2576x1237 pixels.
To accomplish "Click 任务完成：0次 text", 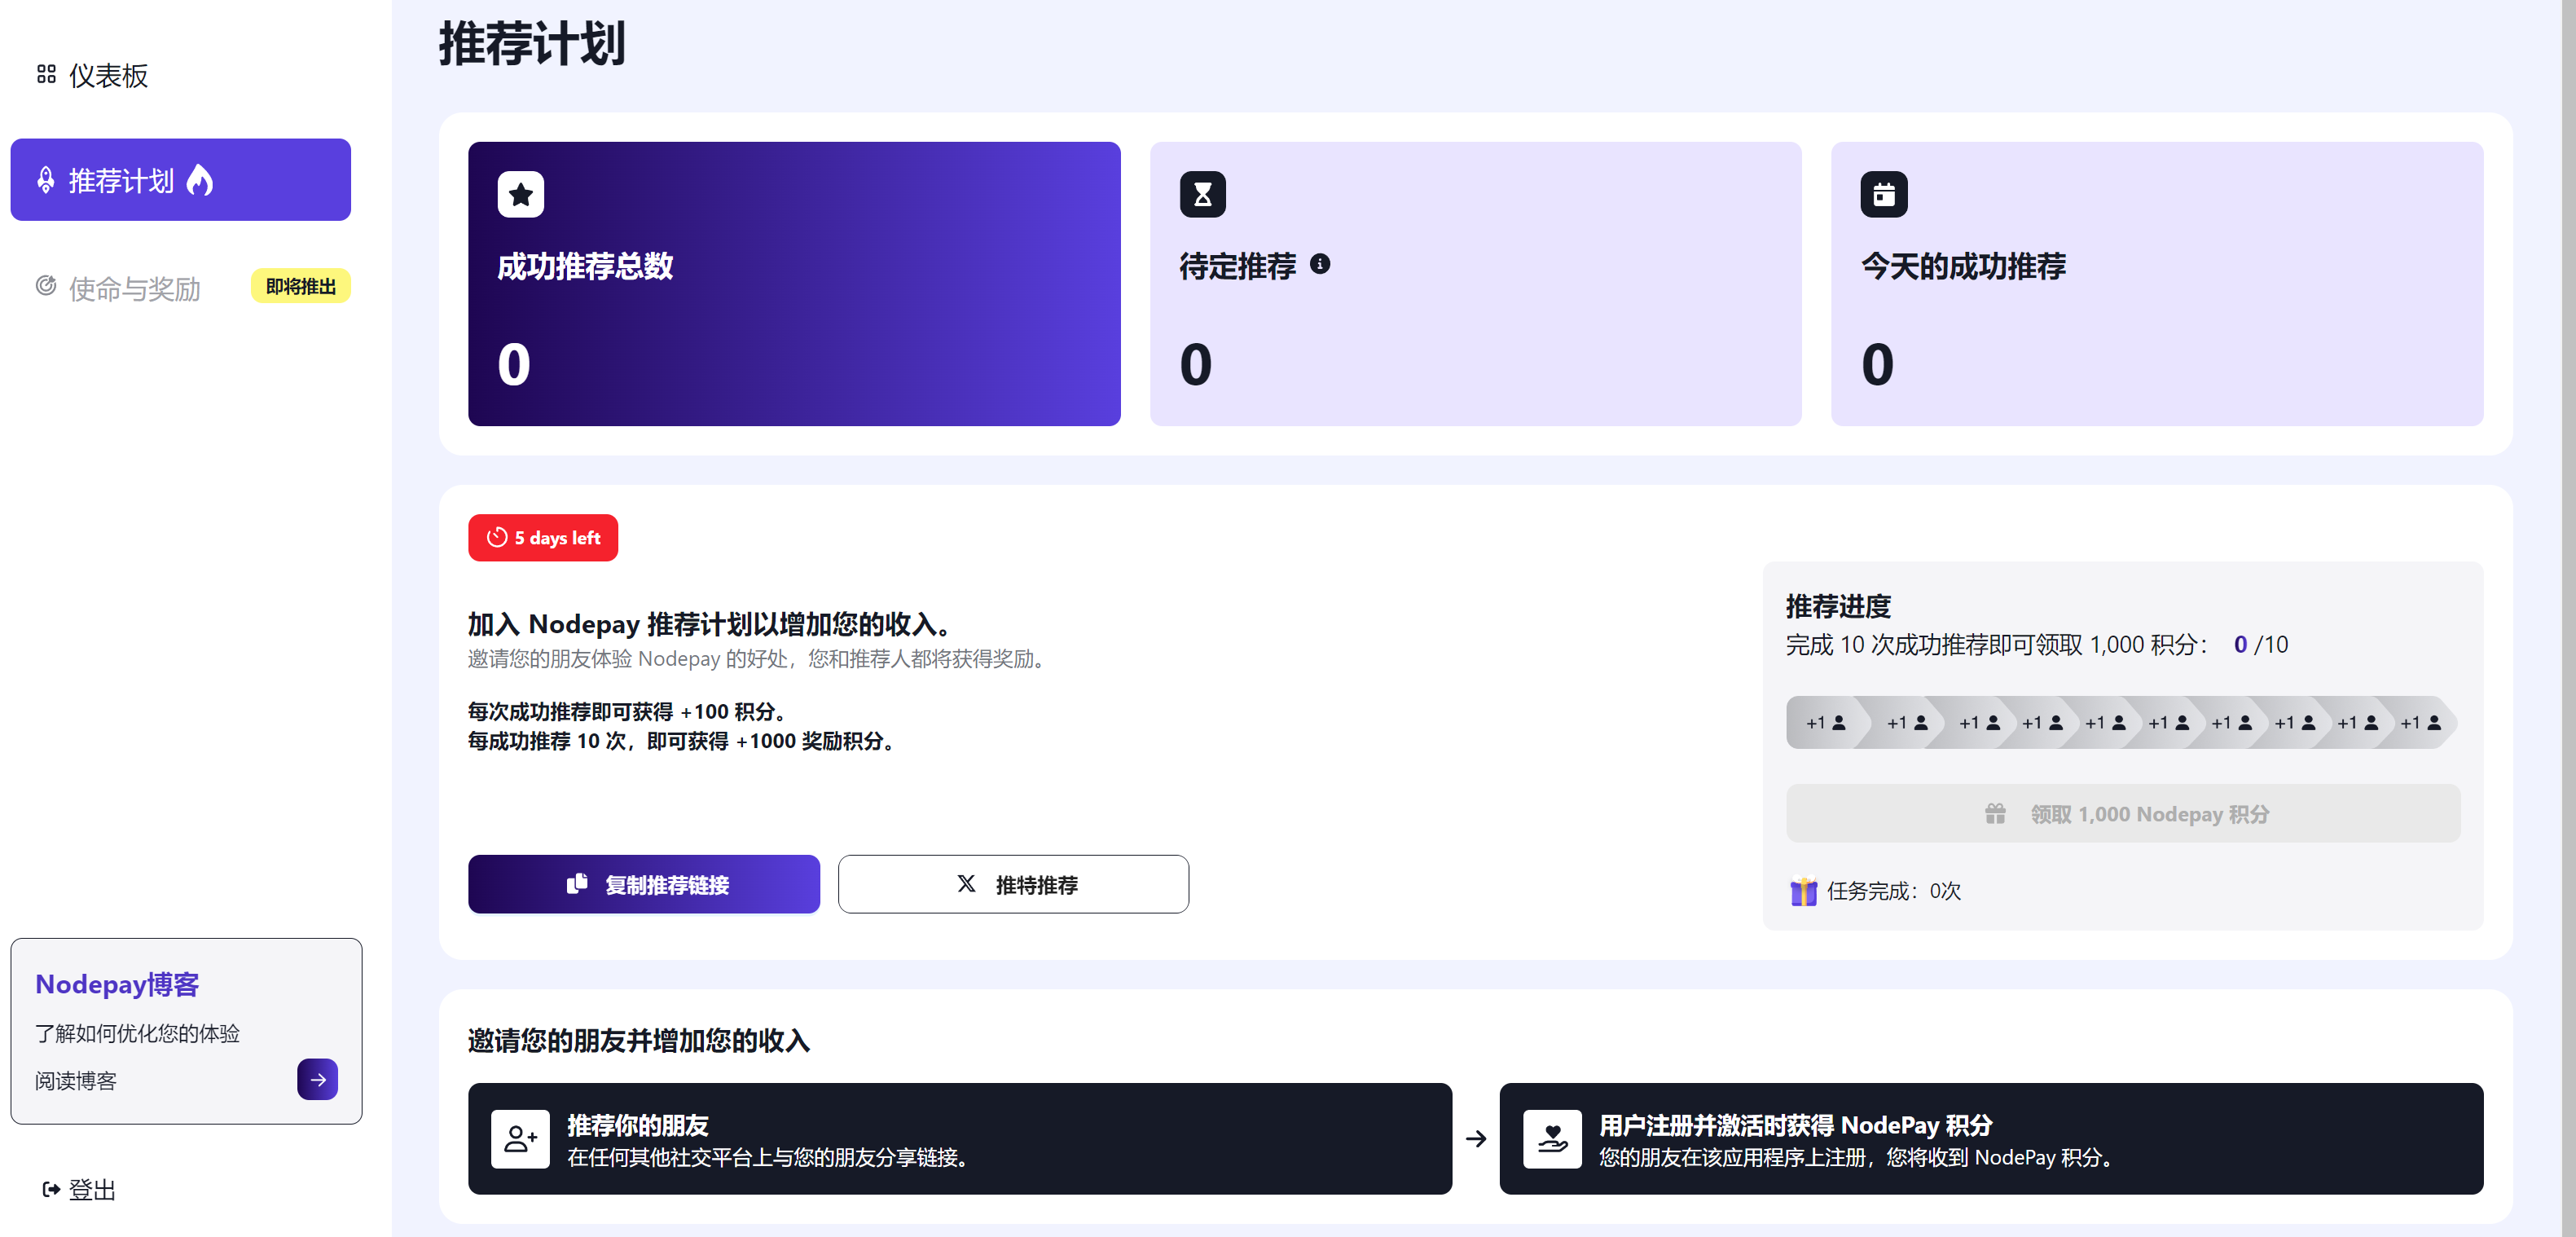I will click(1894, 891).
